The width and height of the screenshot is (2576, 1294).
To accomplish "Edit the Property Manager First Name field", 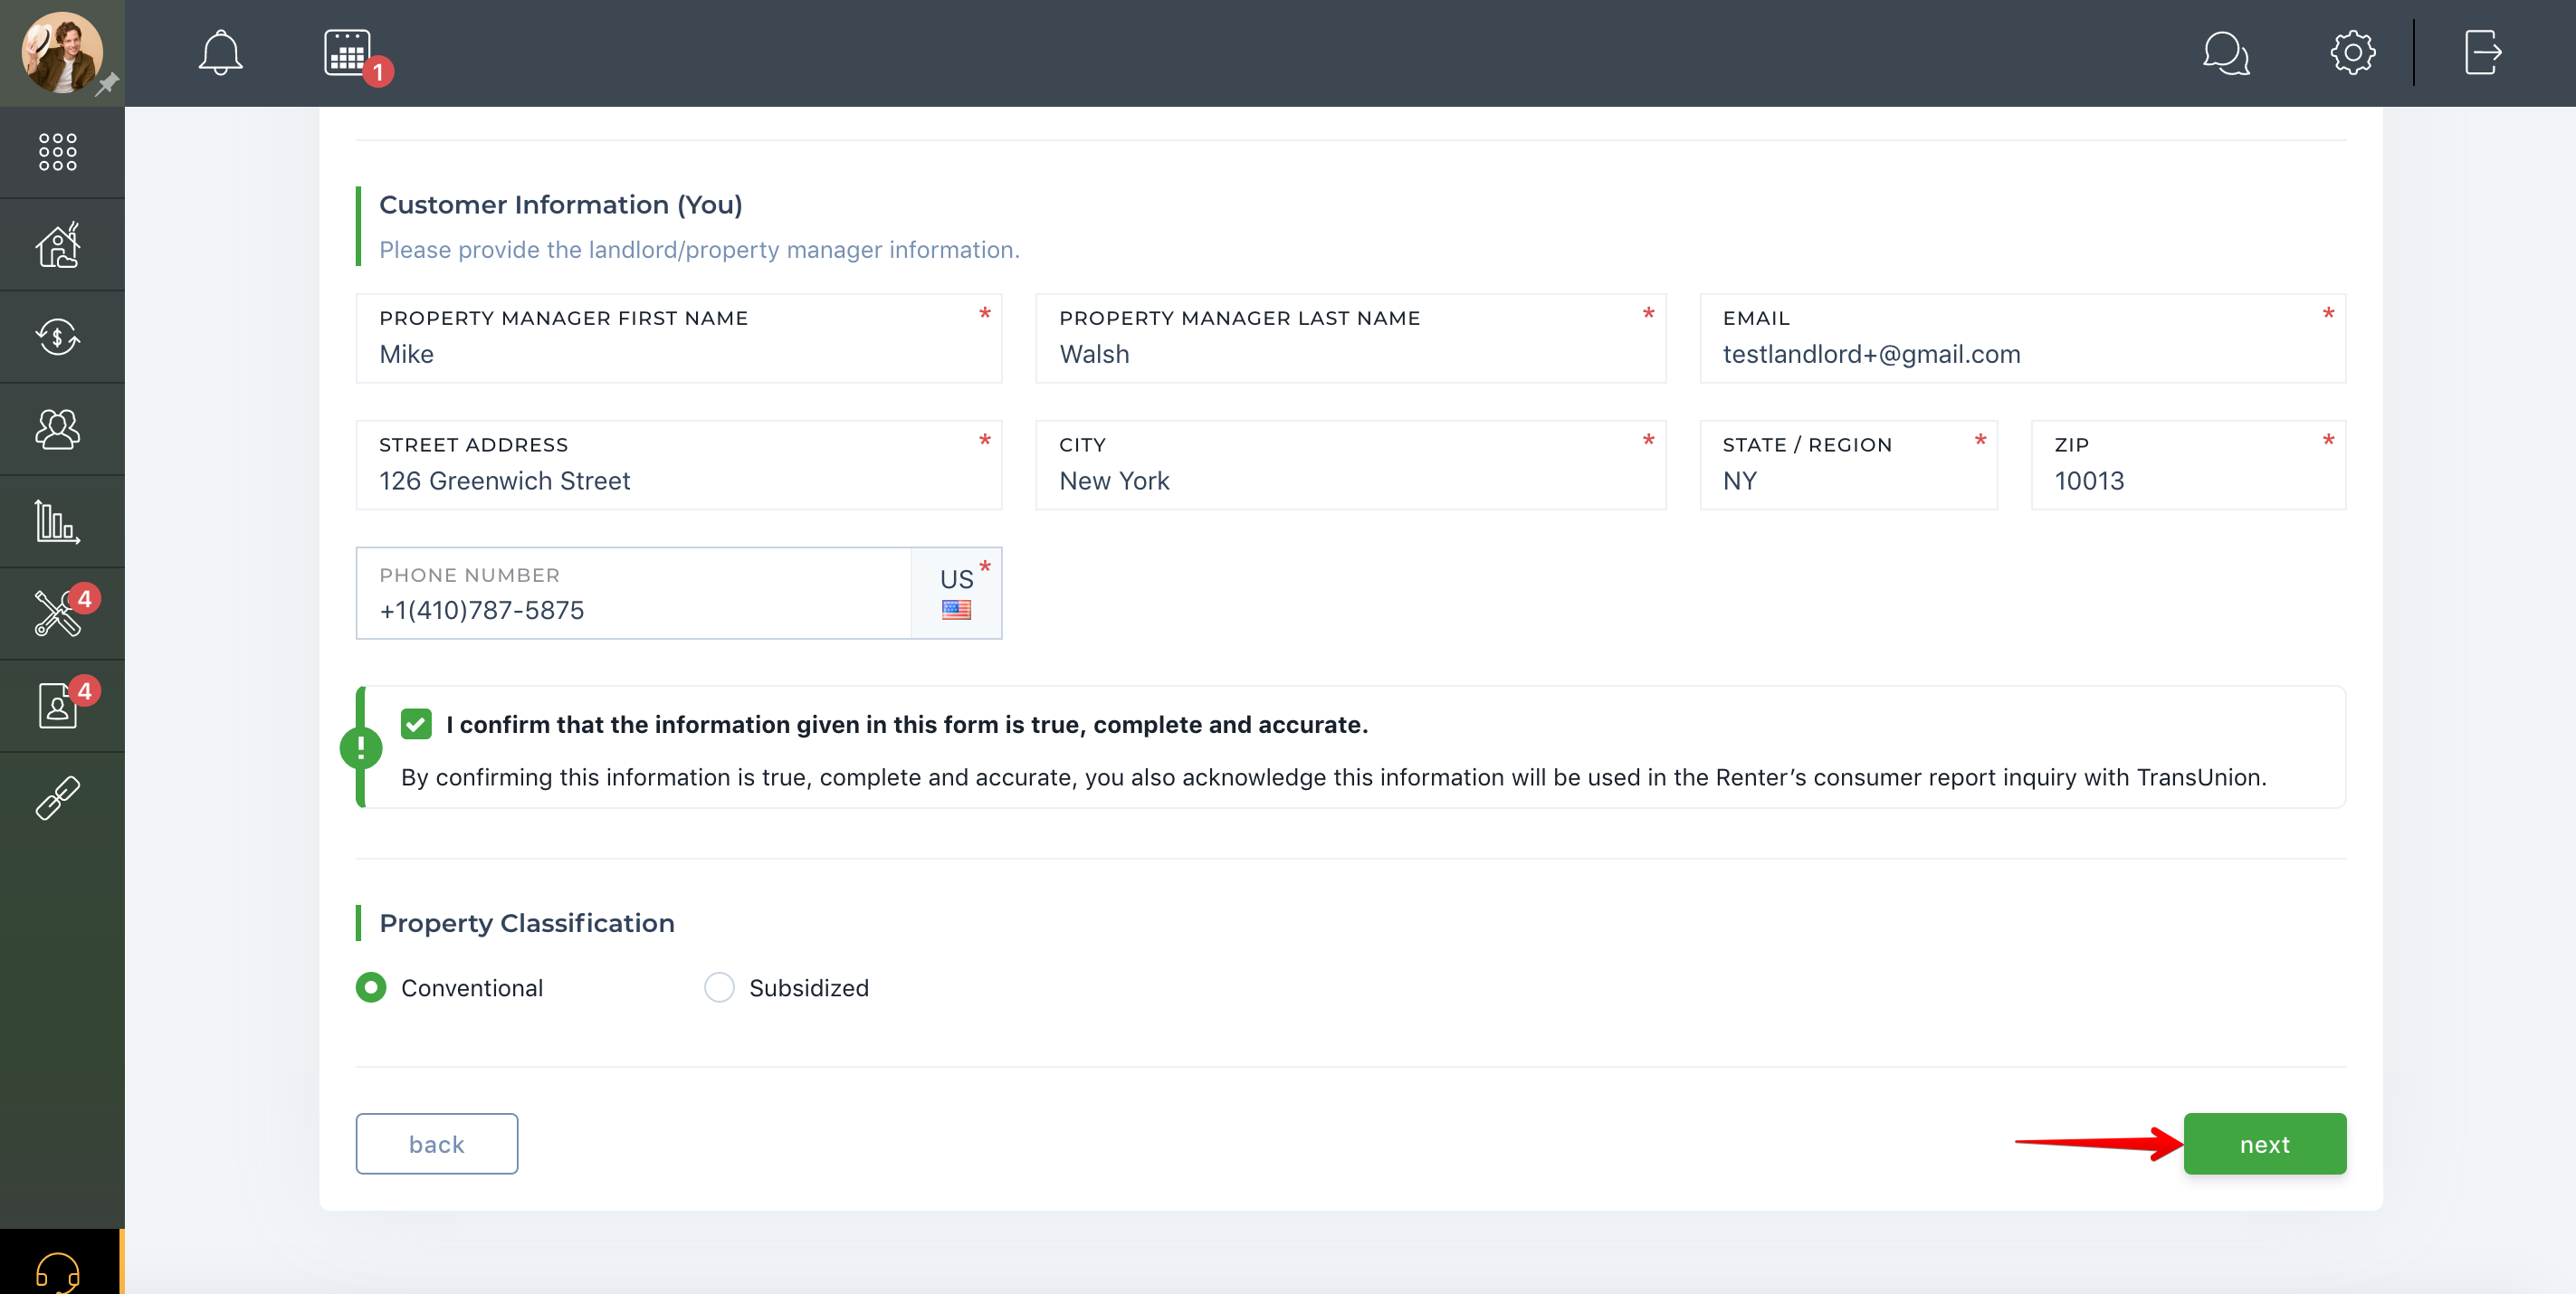I will 679,338.
